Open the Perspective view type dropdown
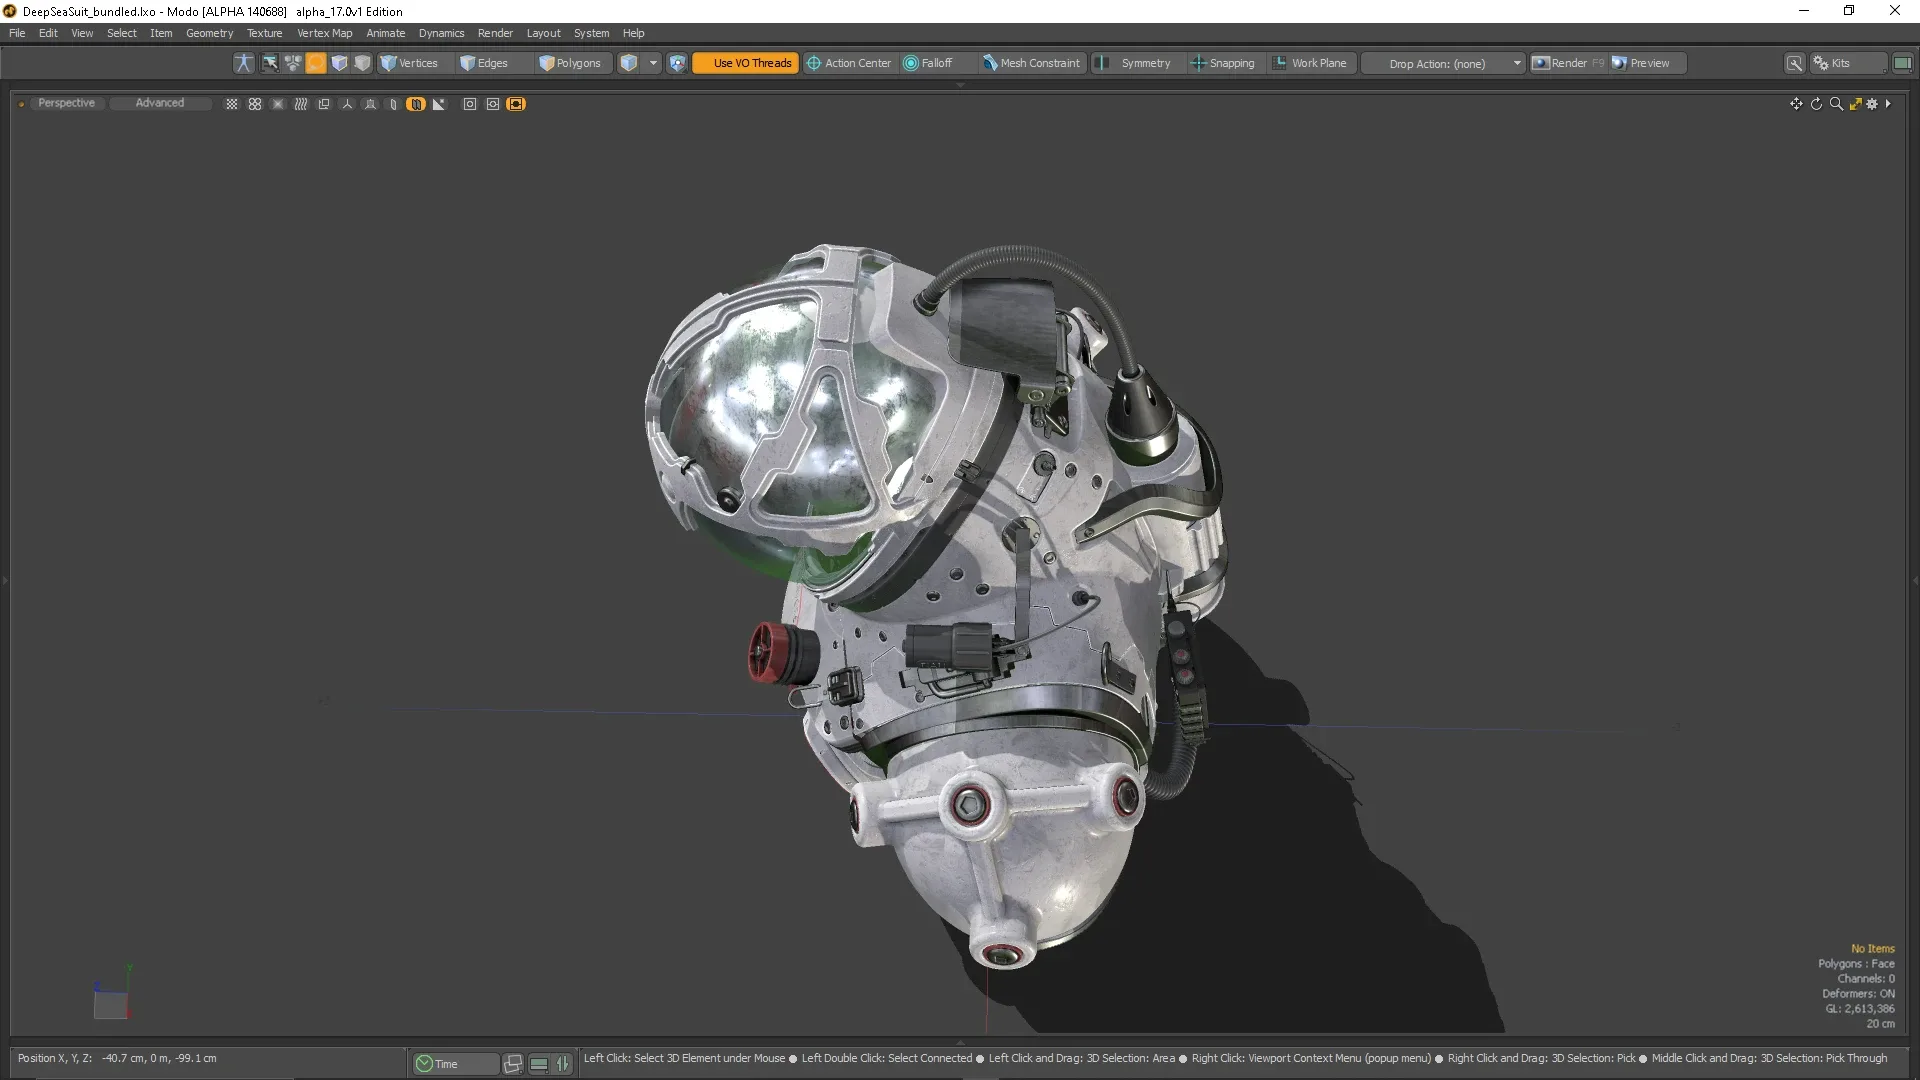This screenshot has width=1920, height=1080. (x=66, y=103)
